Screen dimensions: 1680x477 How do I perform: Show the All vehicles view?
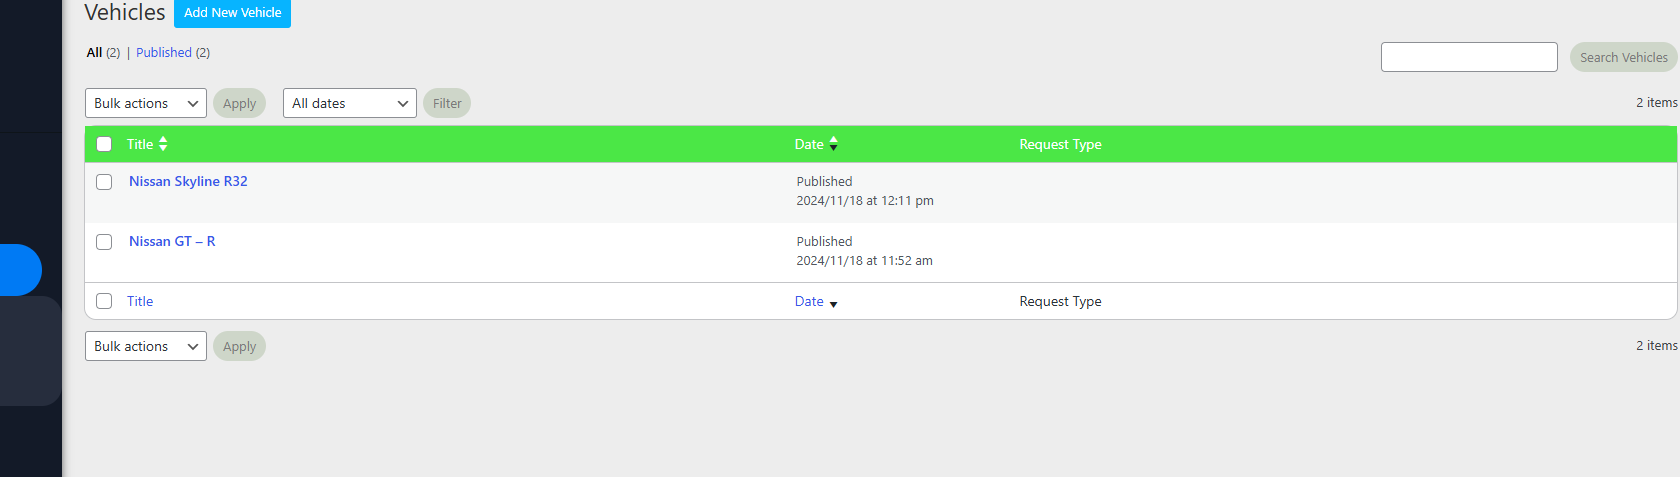(94, 53)
